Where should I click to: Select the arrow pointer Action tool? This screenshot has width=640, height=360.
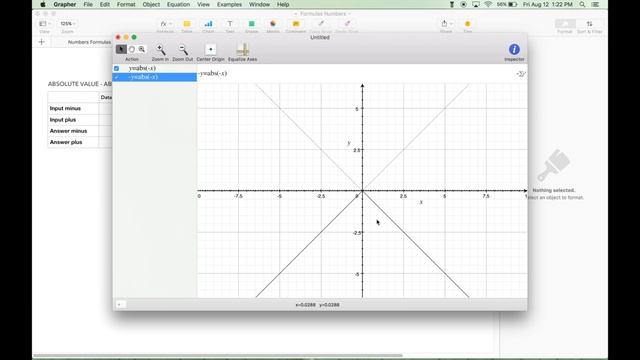tap(121, 49)
